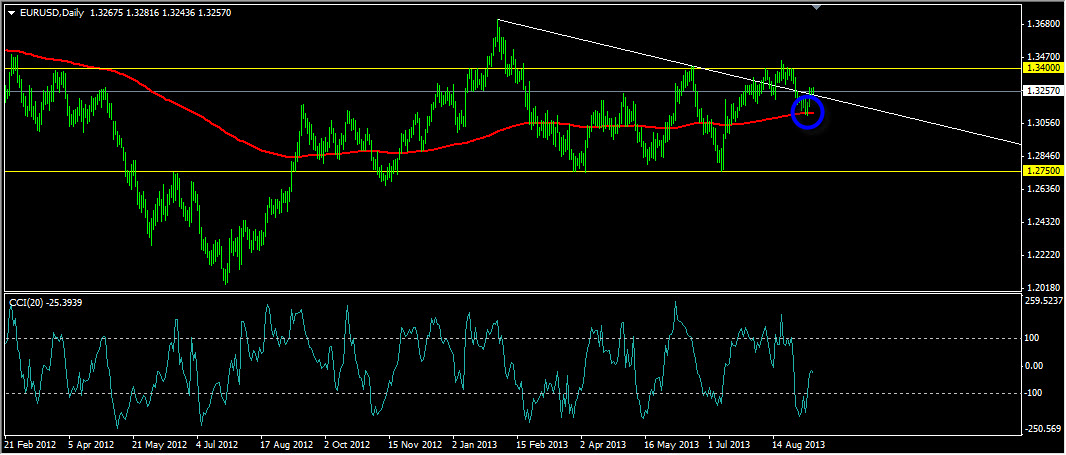
Task: Click the 21 Feb 2012 date label
Action: tap(29, 443)
